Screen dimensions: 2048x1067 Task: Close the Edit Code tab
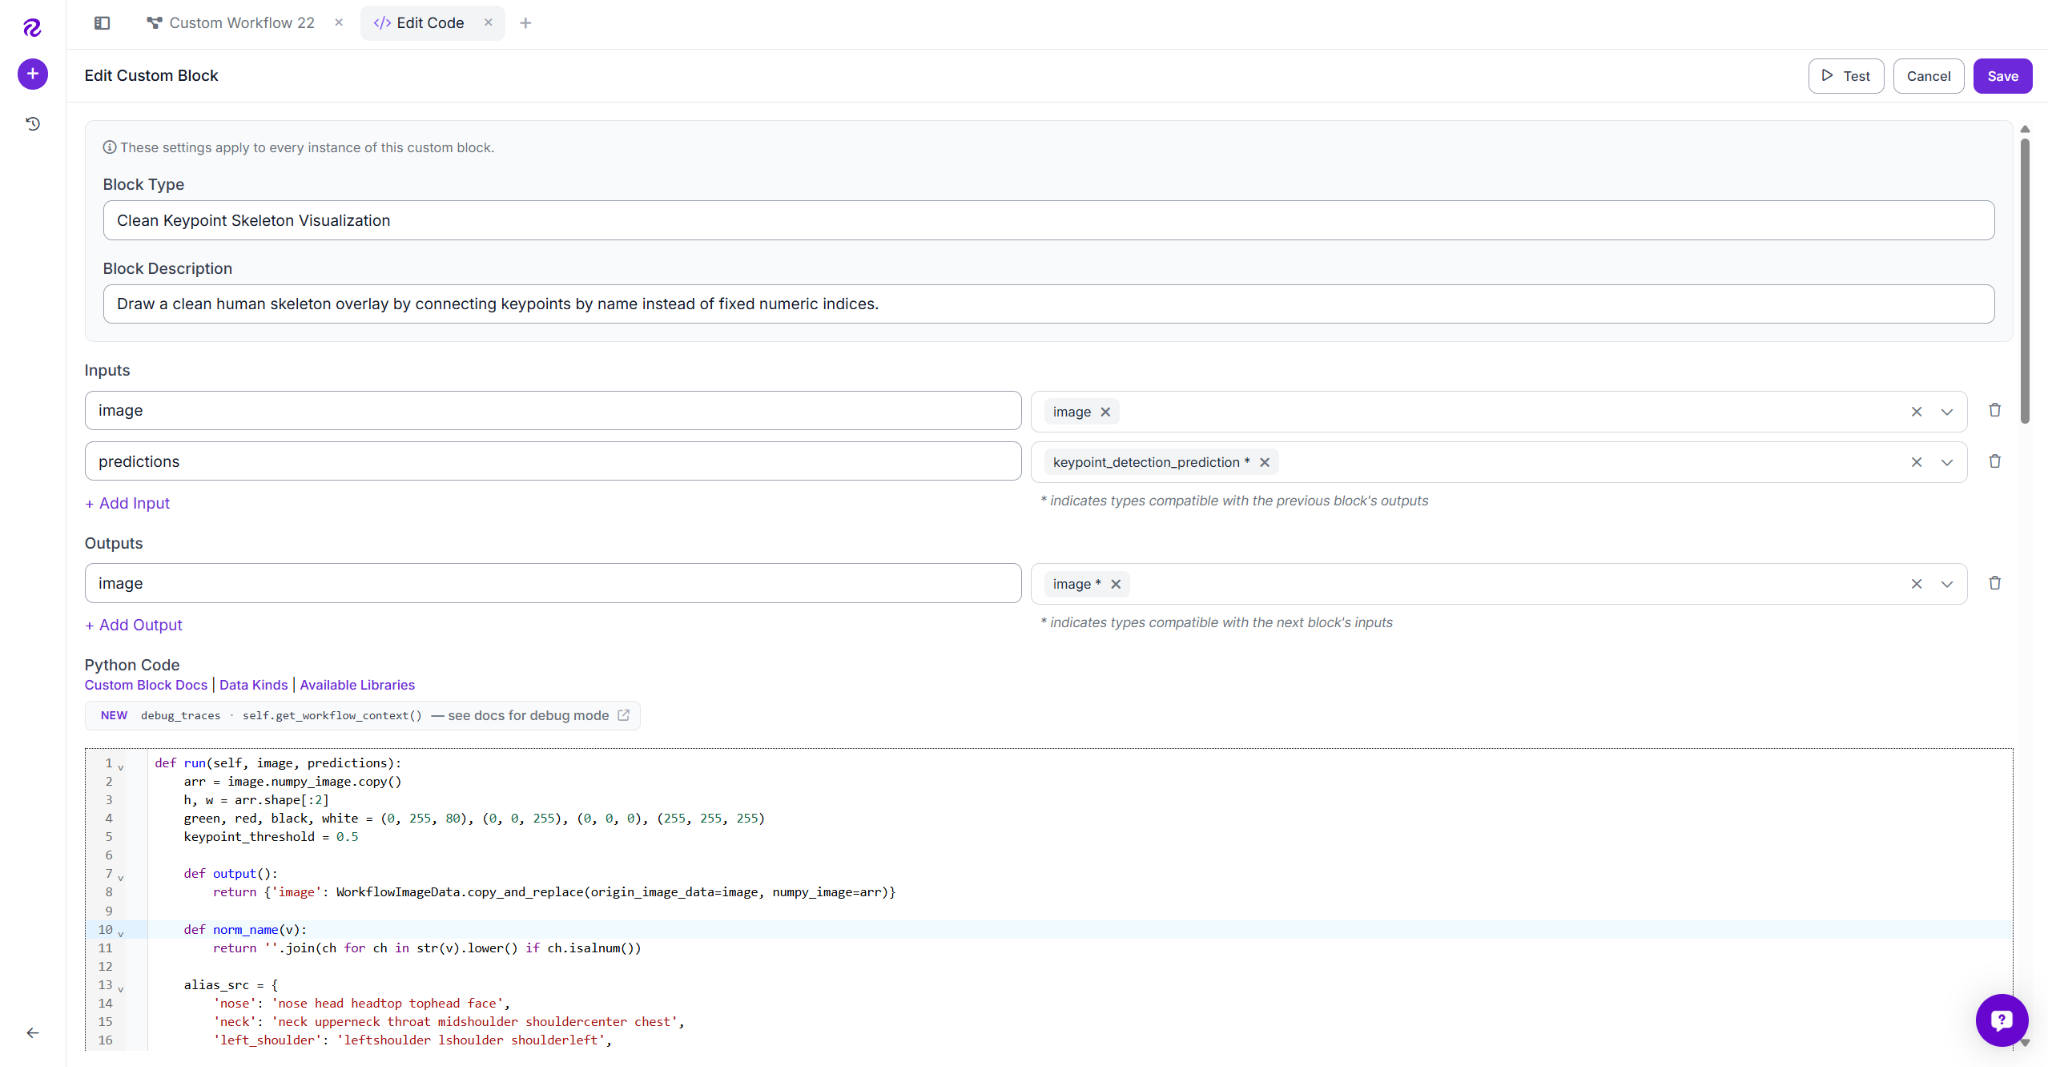click(488, 22)
